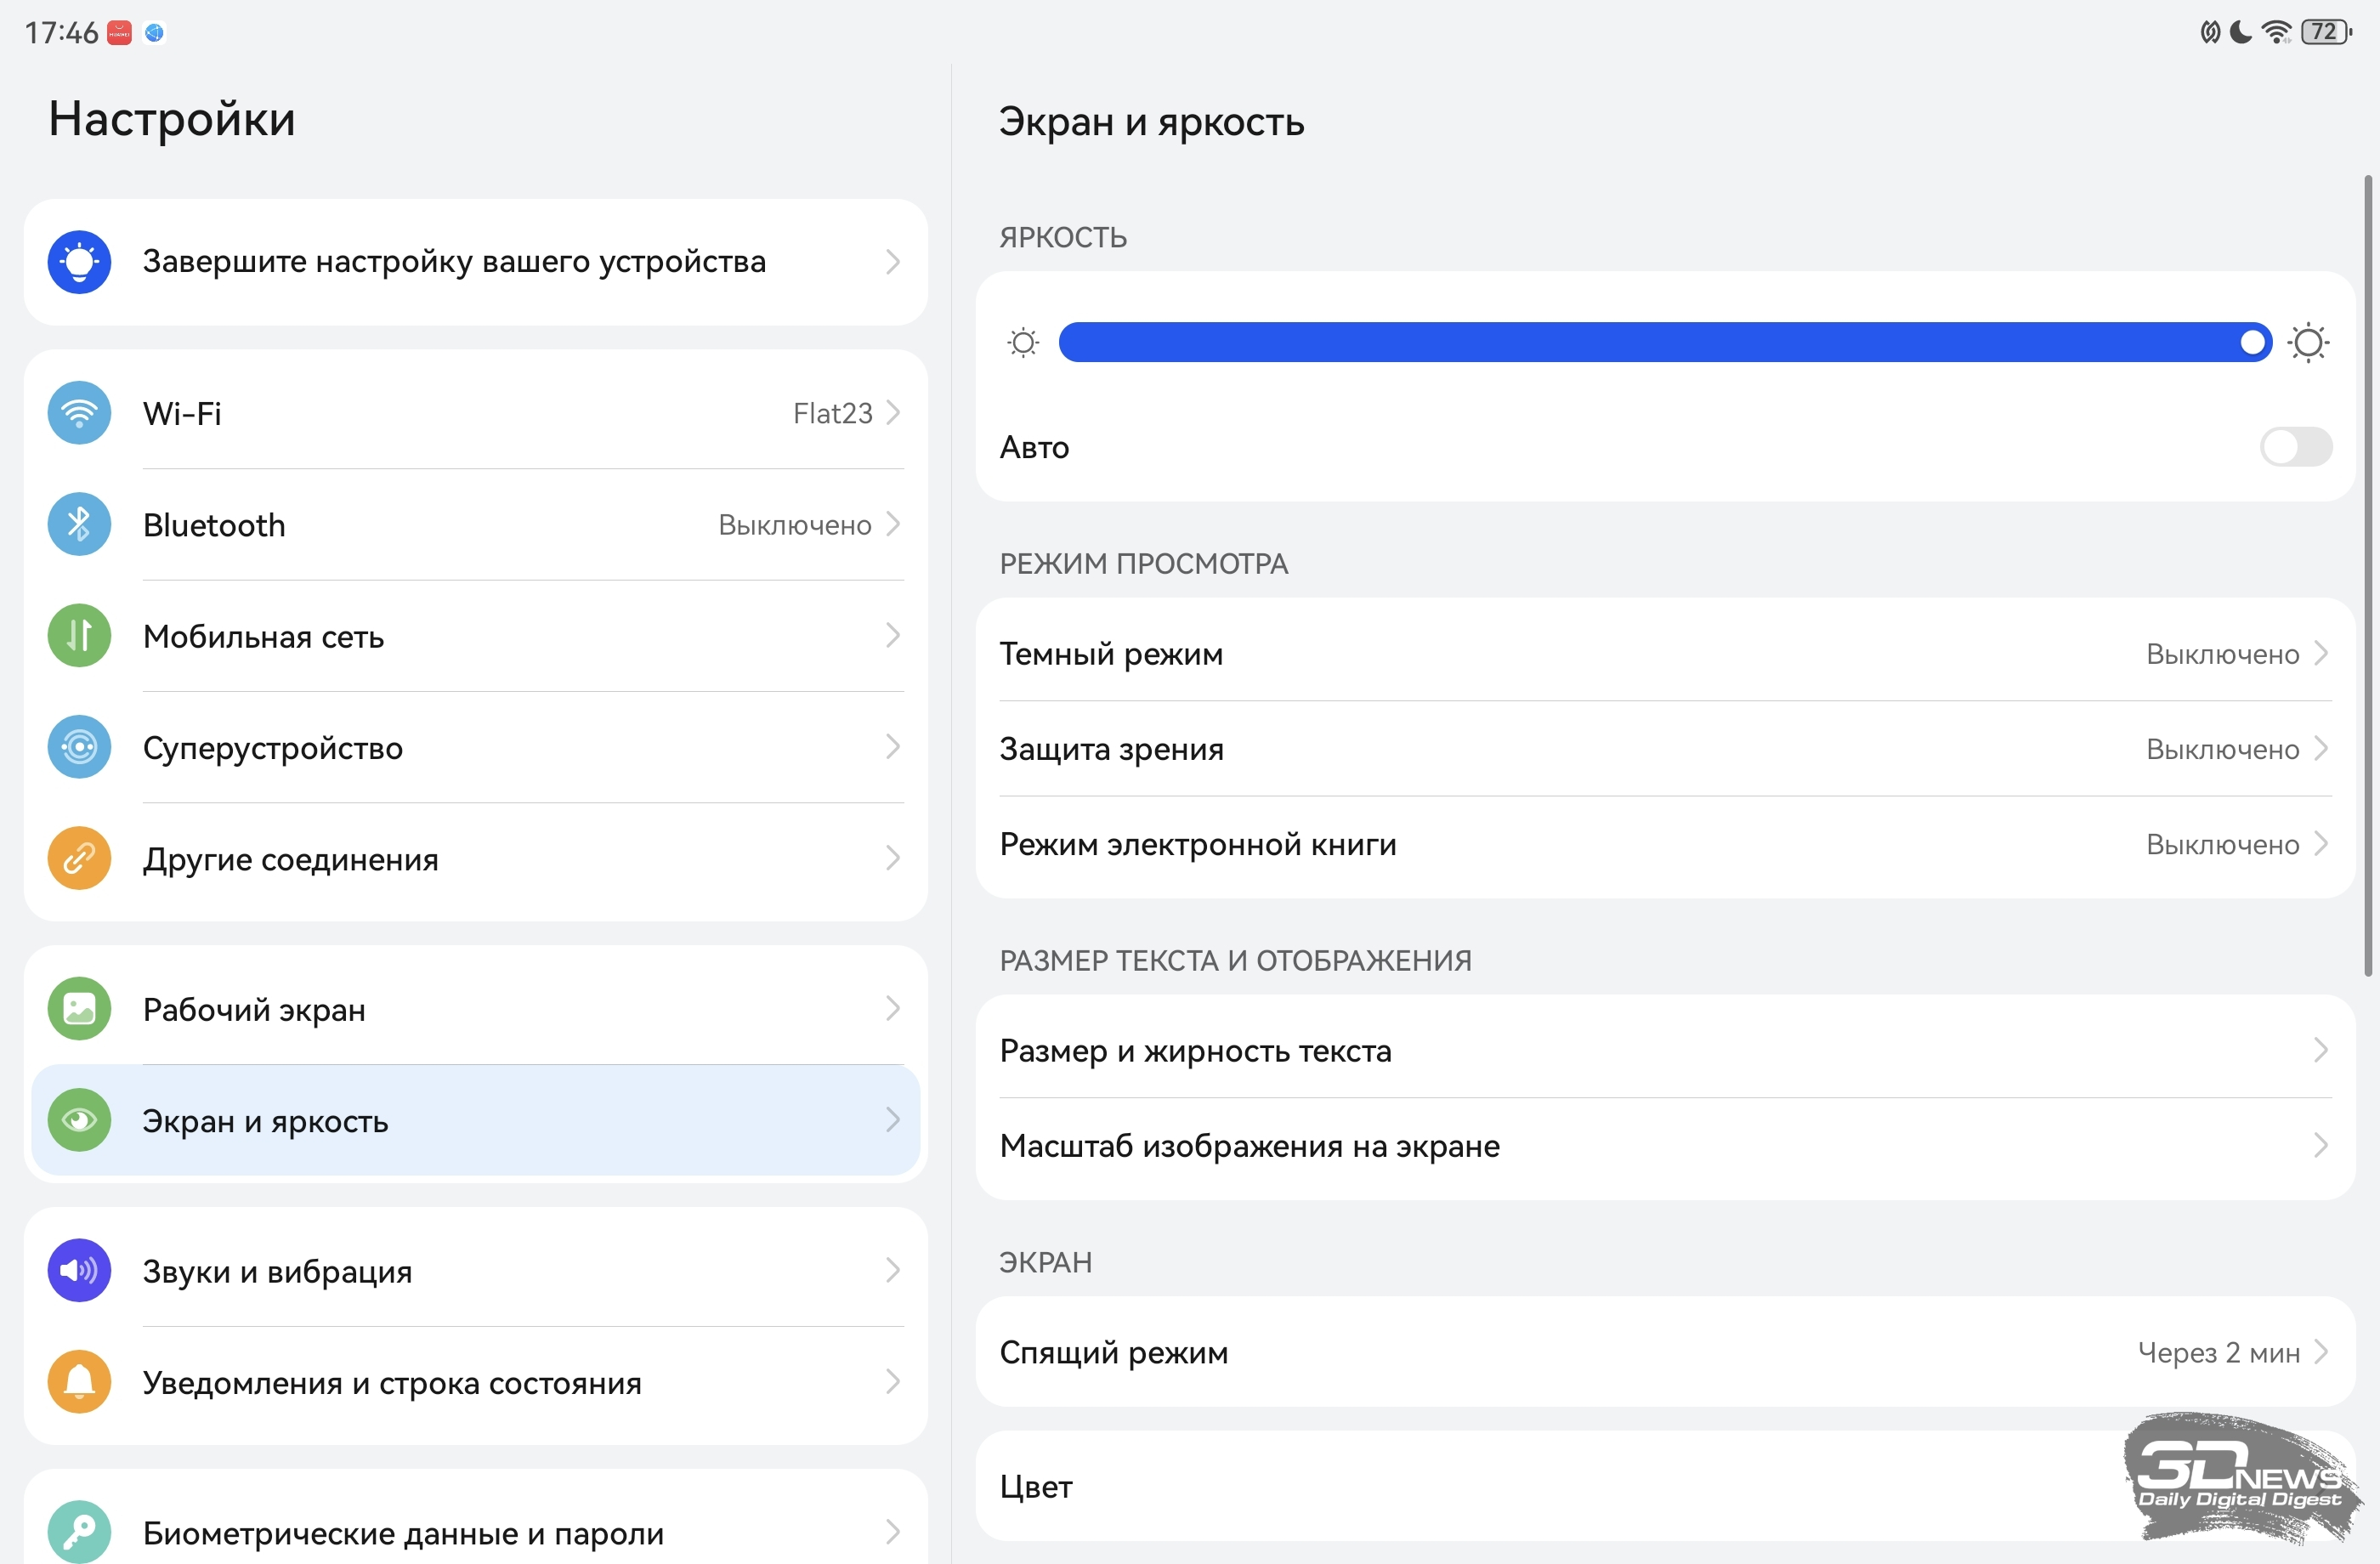Viewport: 2380px width, 1564px height.
Task: Tap the Звуки и вибрация speaker icon
Action: [79, 1271]
